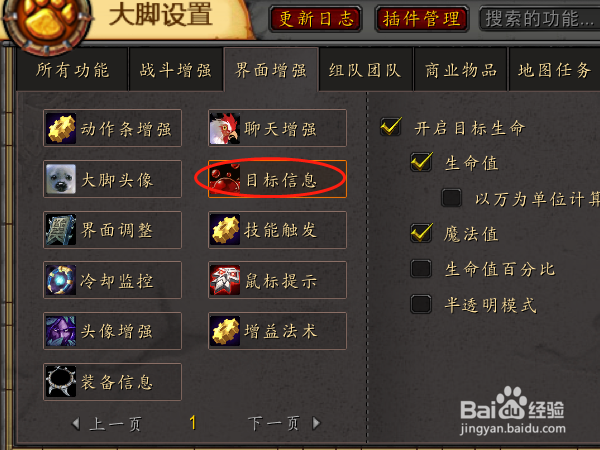Focus the 搜索的功能 search field
Image resolution: width=600 pixels, height=450 pixels.
pos(540,19)
